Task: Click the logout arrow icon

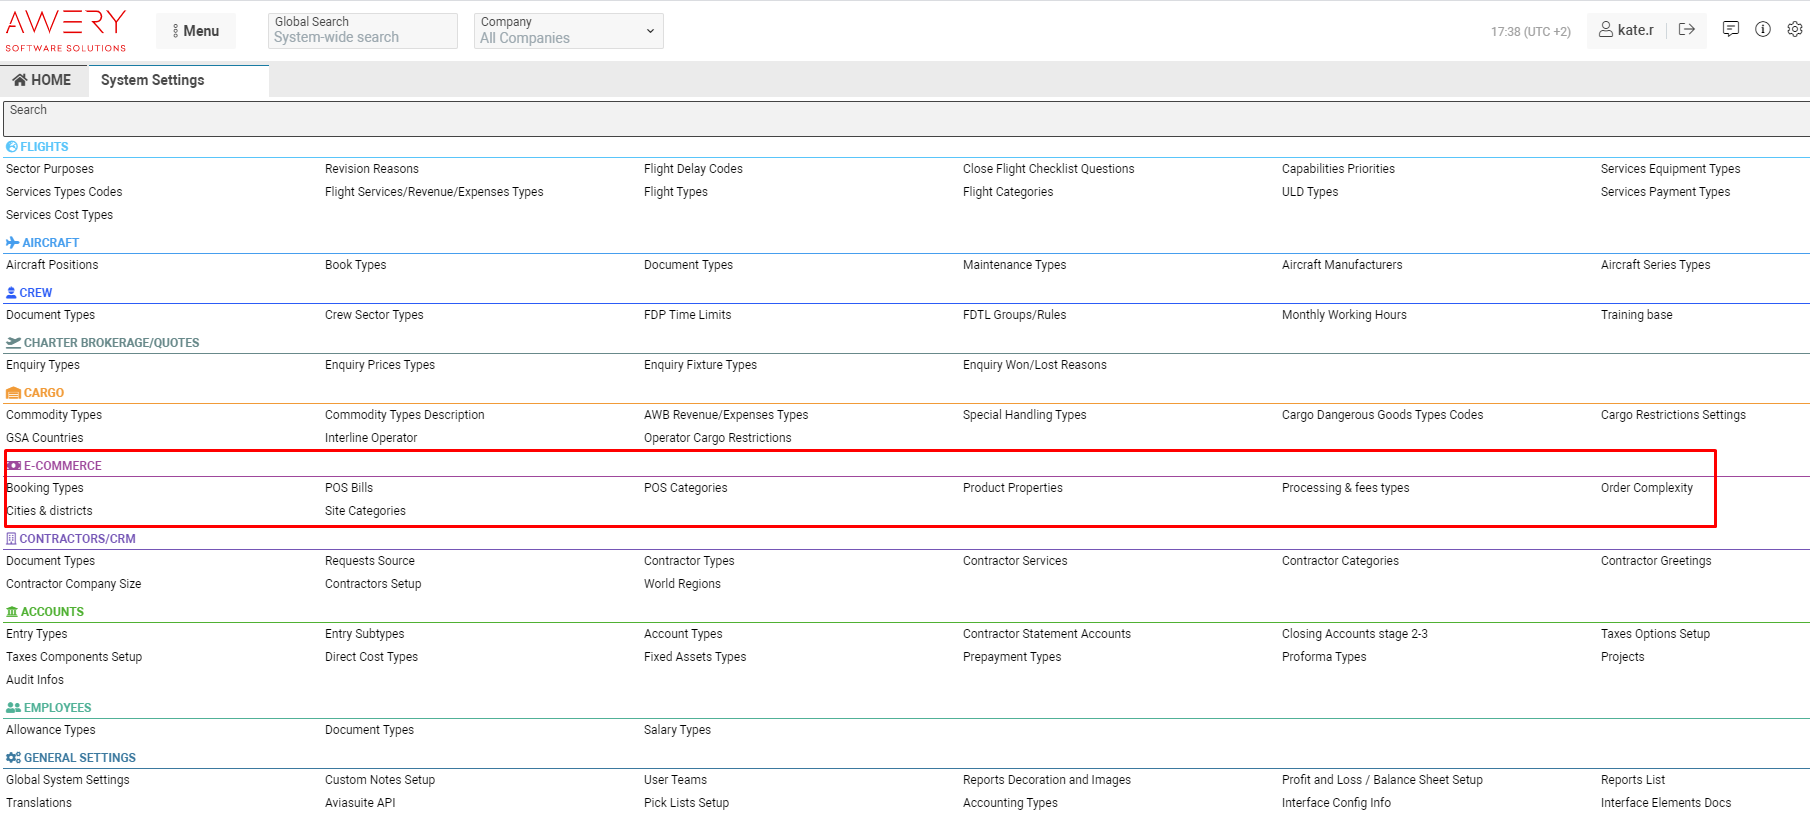Action: (1687, 30)
